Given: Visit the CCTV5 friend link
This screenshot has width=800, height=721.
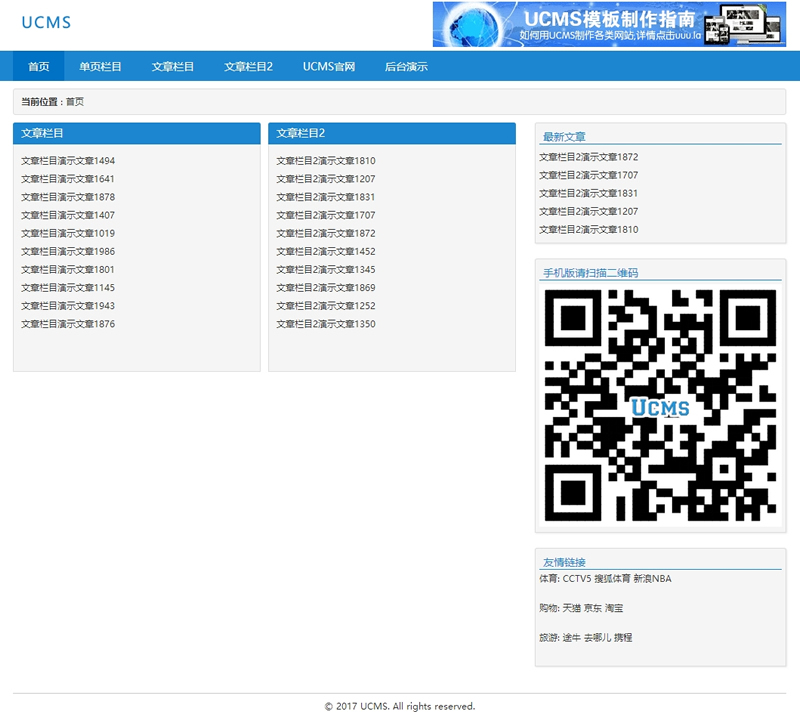Looking at the screenshot, I should [577, 579].
